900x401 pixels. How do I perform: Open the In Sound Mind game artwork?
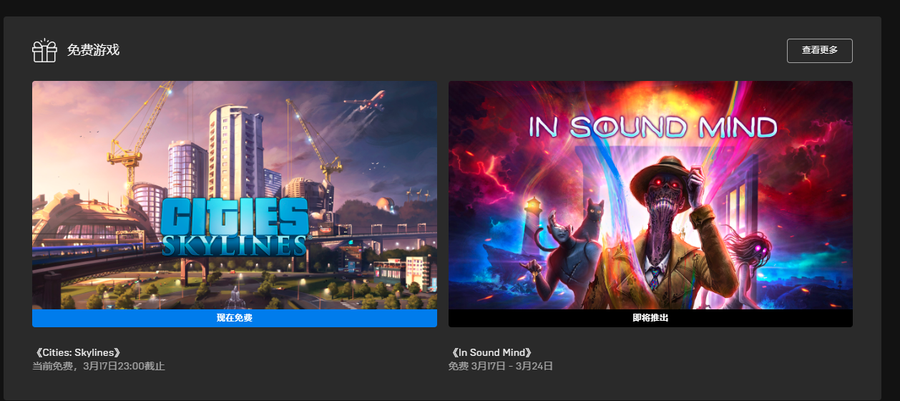[x=650, y=195]
